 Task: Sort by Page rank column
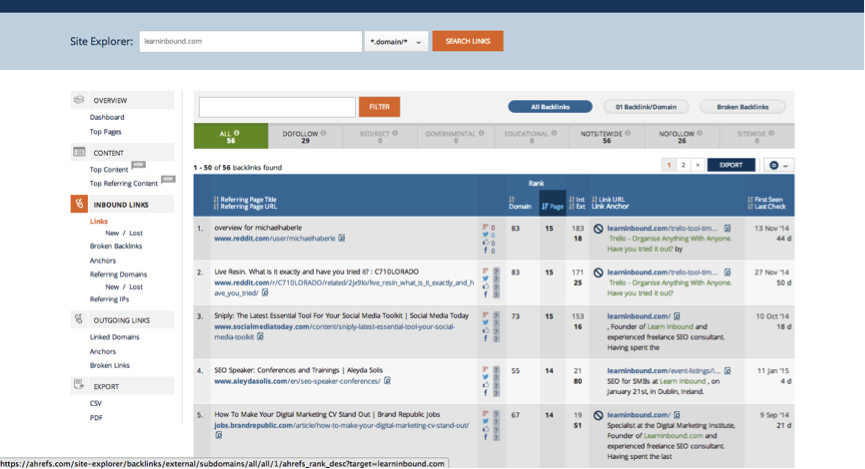click(x=553, y=206)
